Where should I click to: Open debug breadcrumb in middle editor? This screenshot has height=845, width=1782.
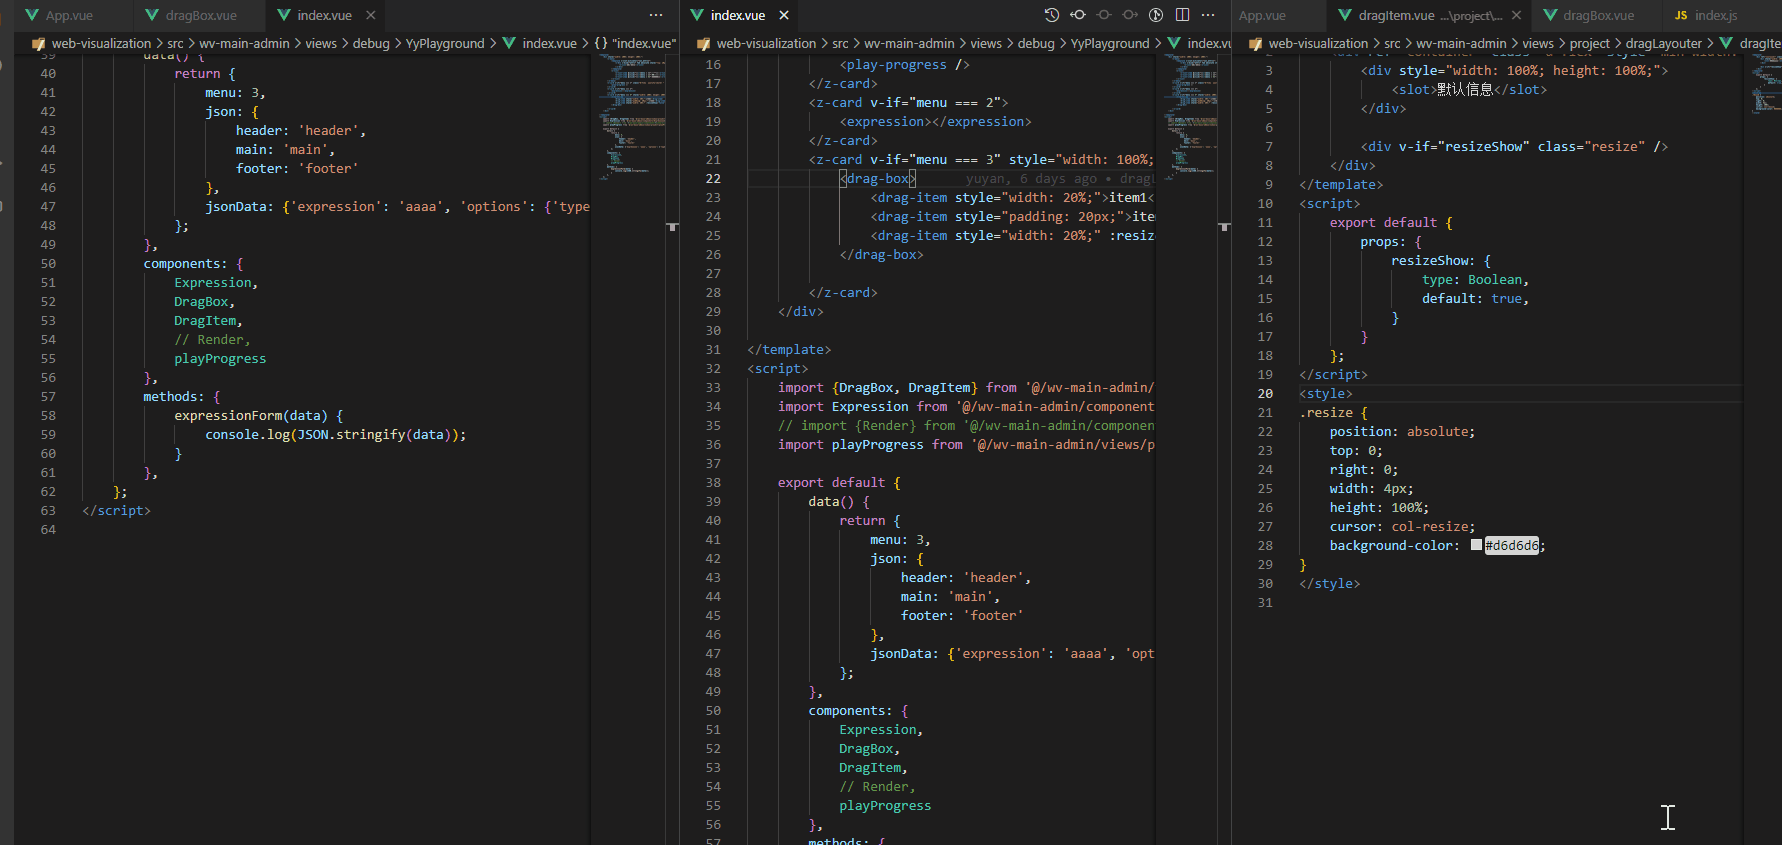(1036, 43)
